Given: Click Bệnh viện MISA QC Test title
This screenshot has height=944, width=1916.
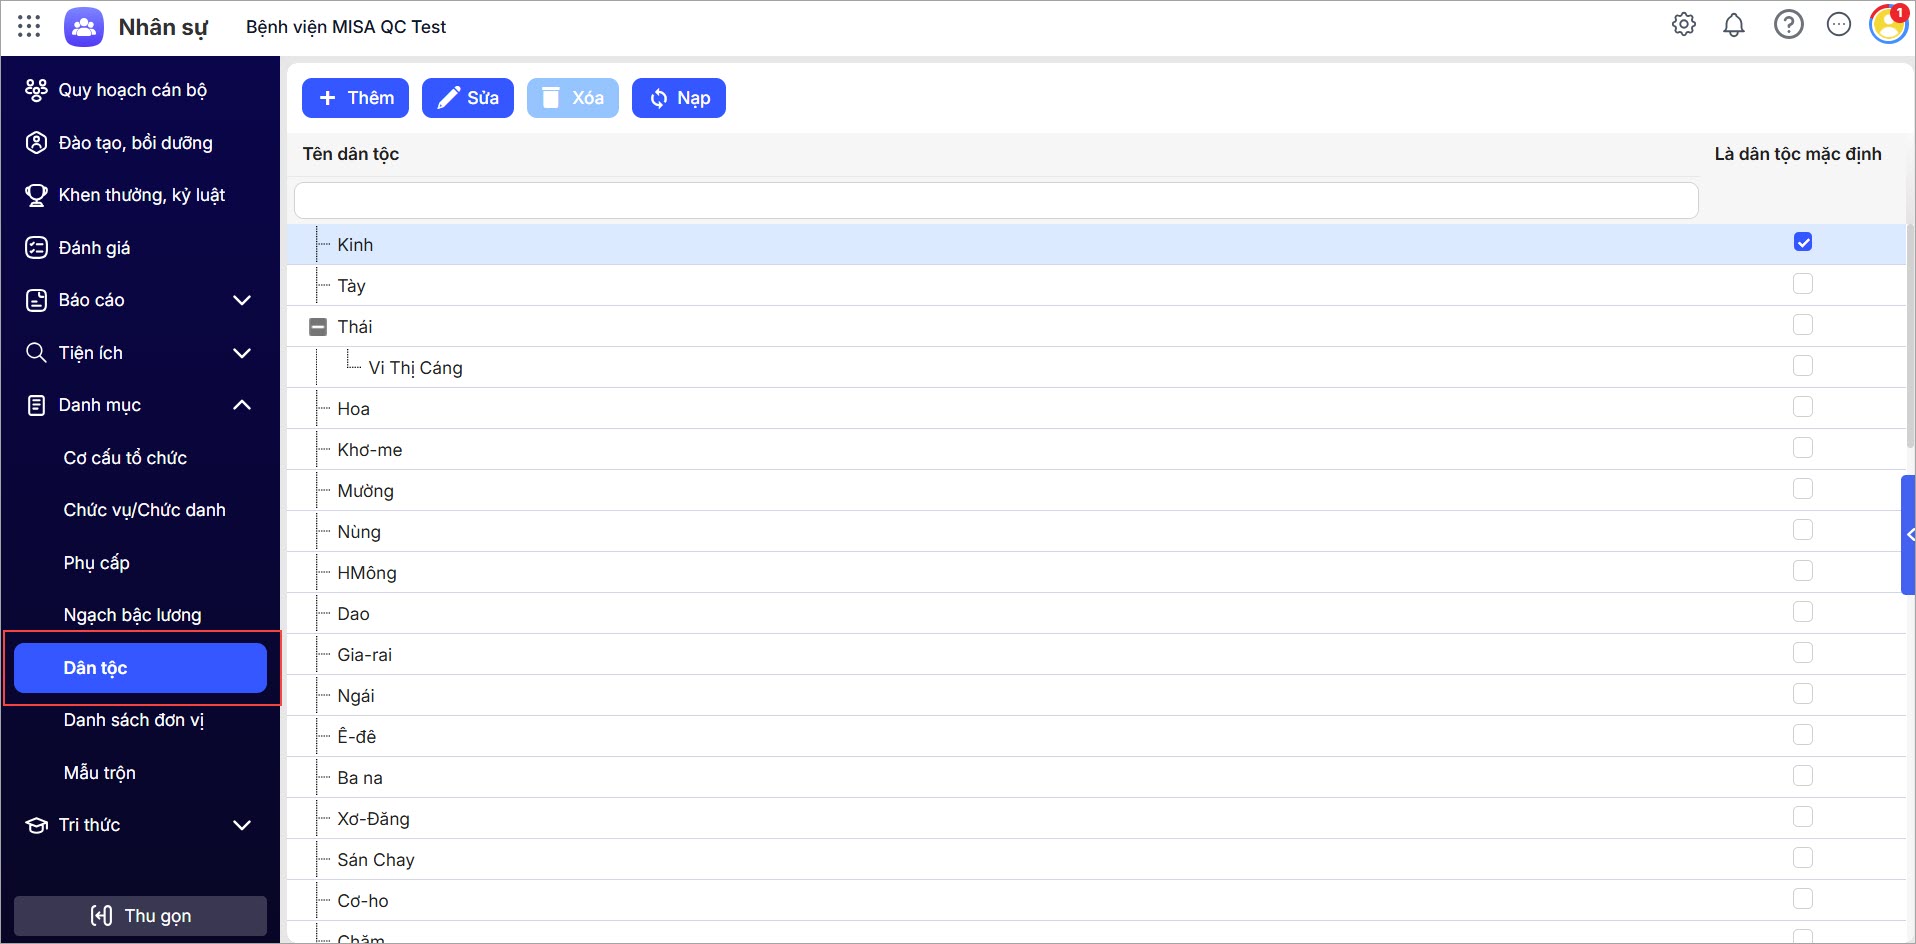Looking at the screenshot, I should click(346, 27).
